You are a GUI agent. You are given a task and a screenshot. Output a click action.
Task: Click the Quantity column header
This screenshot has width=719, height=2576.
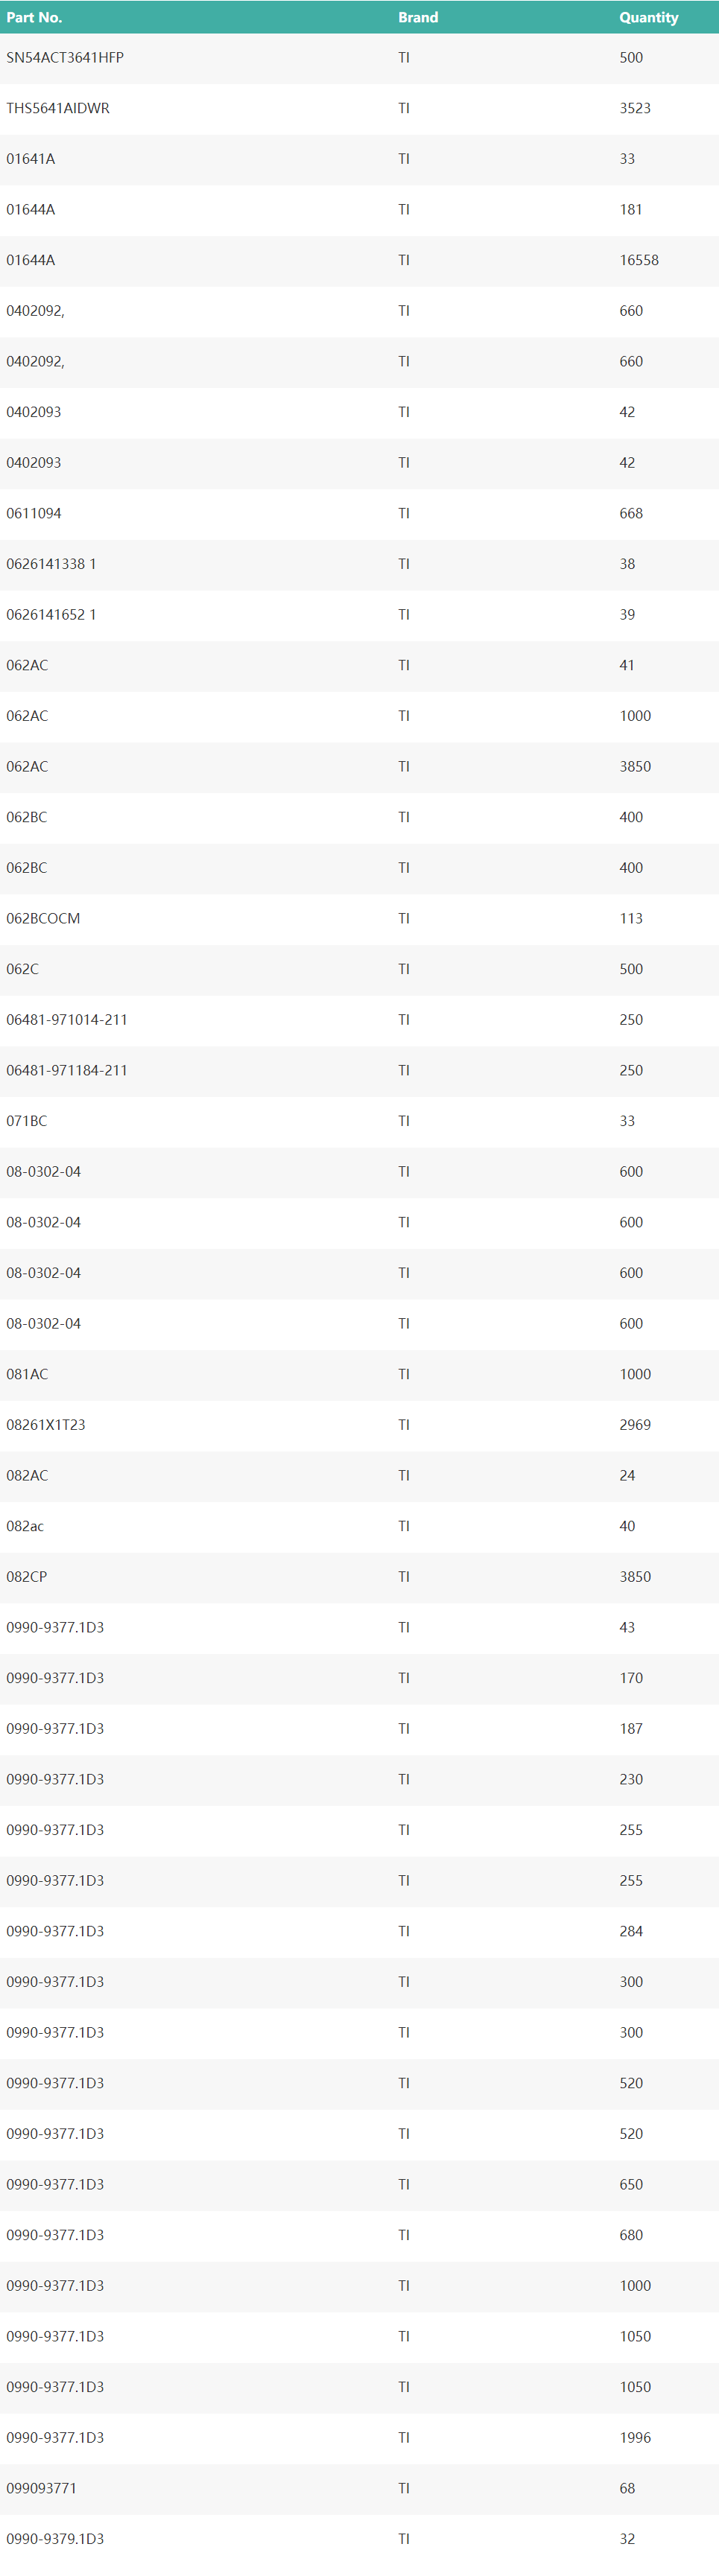[648, 17]
